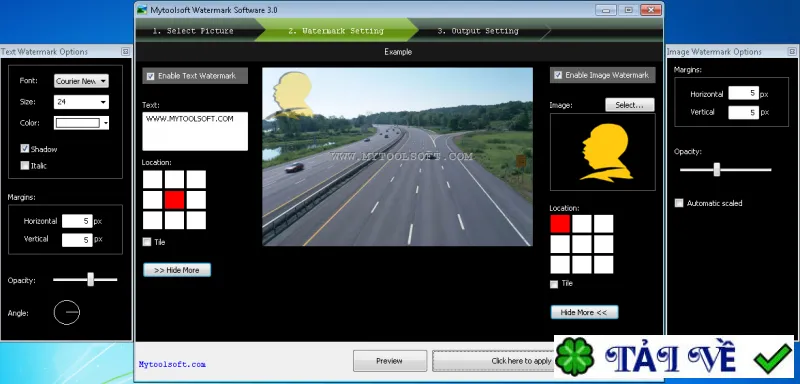
Task: Click the white text Color swatch
Action: tap(78, 123)
